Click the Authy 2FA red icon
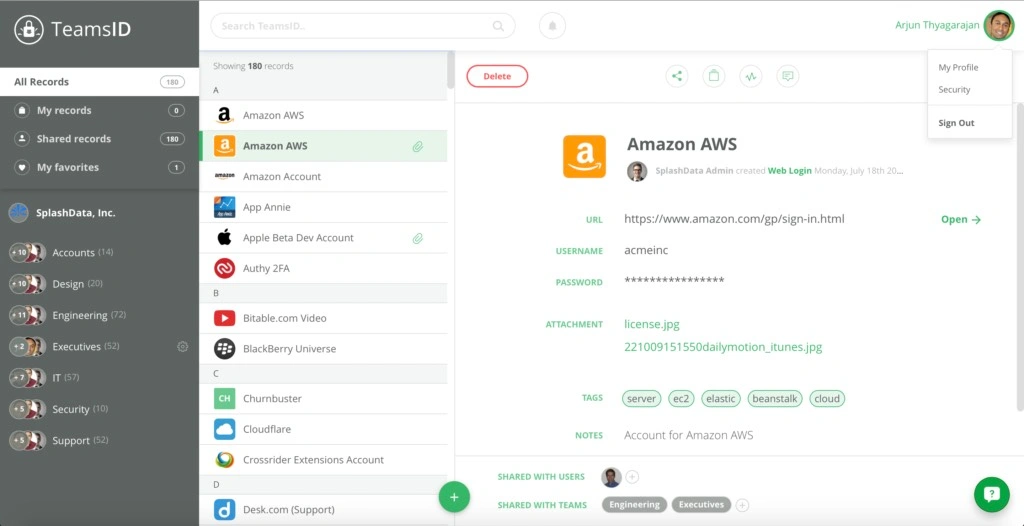The height and width of the screenshot is (526, 1024). 225,269
